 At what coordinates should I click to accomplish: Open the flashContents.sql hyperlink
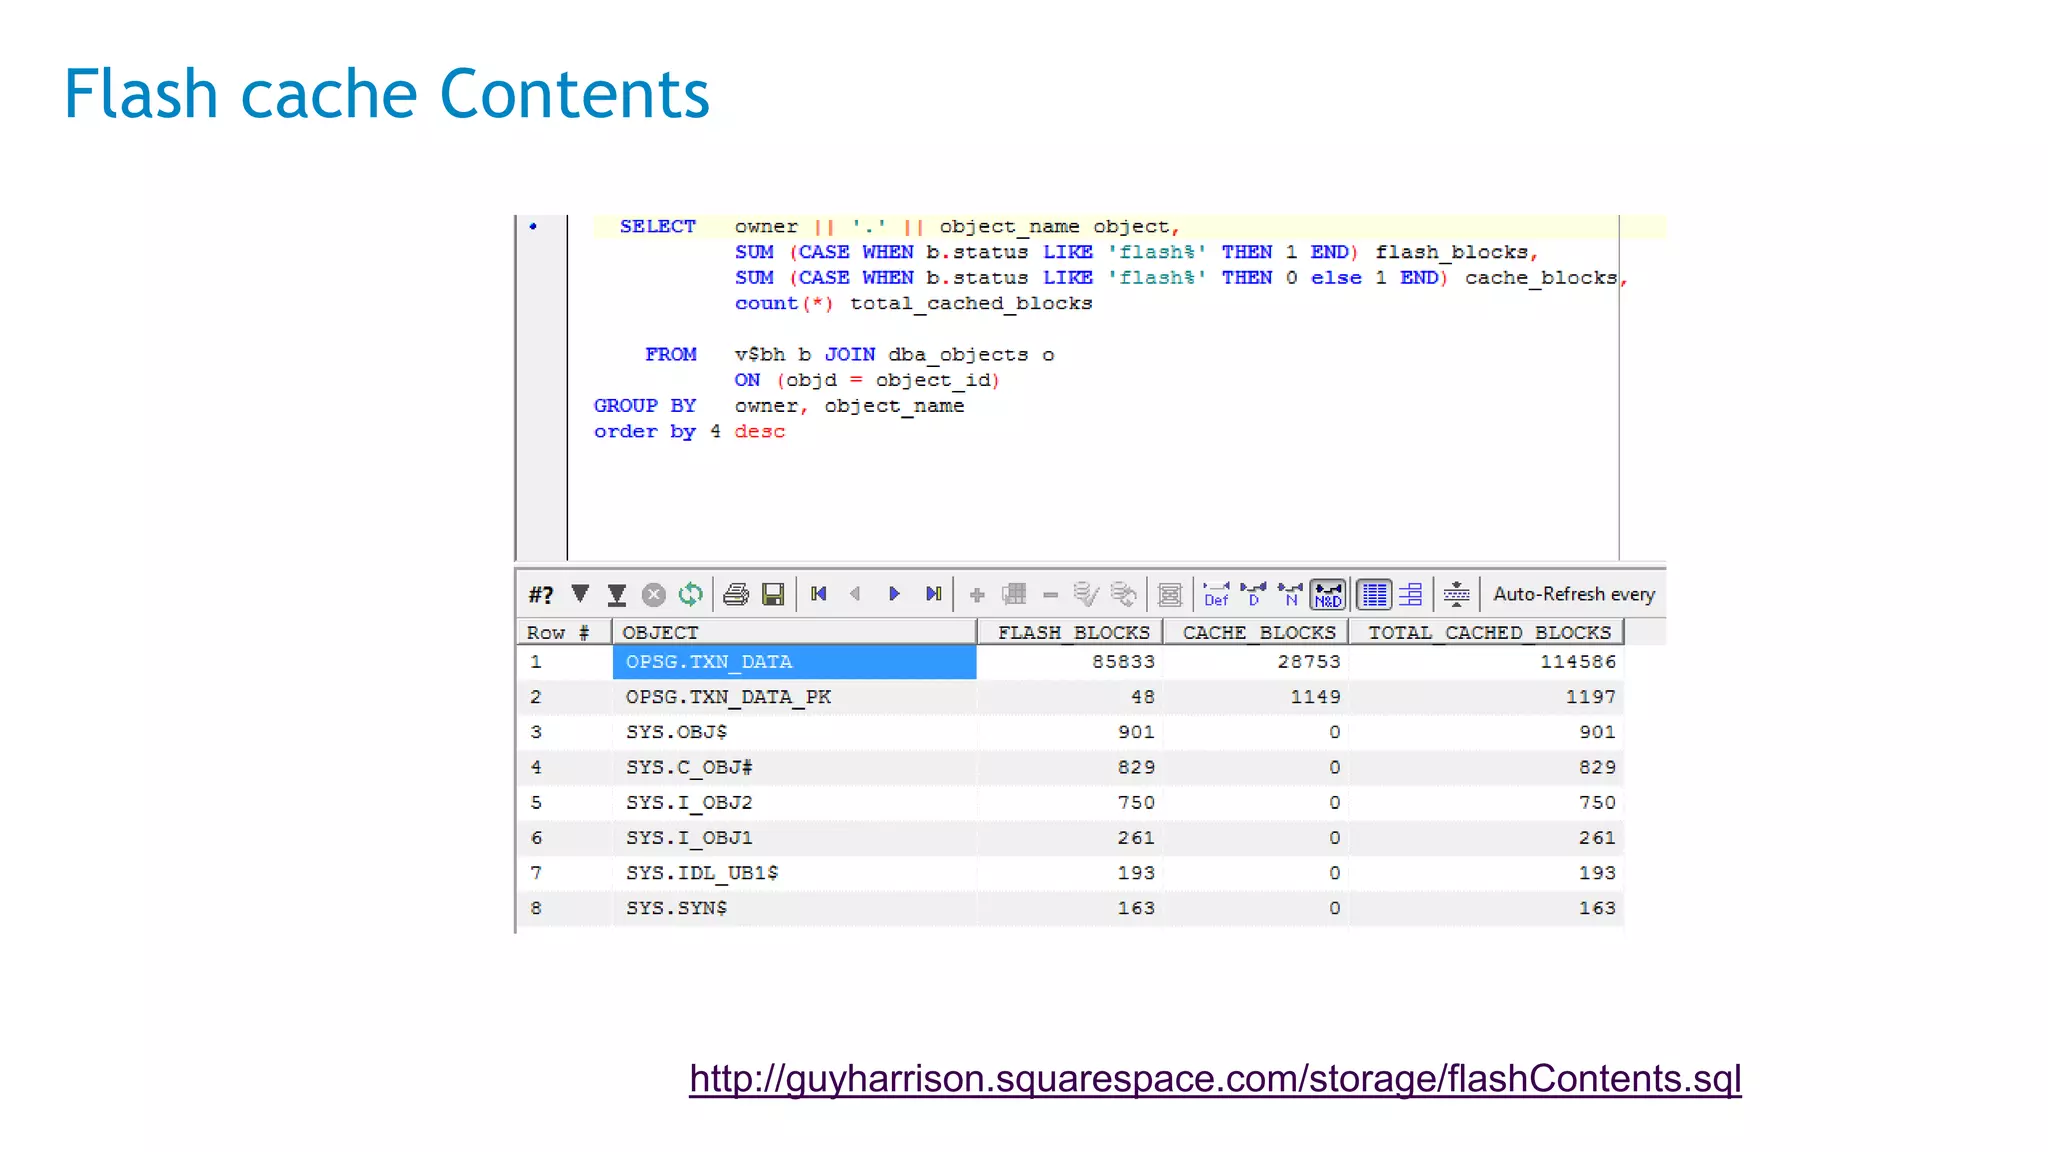[1215, 1079]
